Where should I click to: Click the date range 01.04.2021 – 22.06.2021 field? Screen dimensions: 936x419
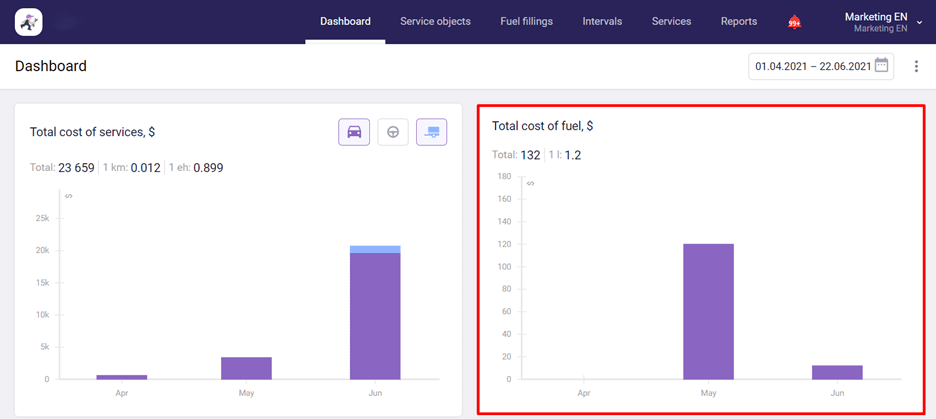[813, 66]
